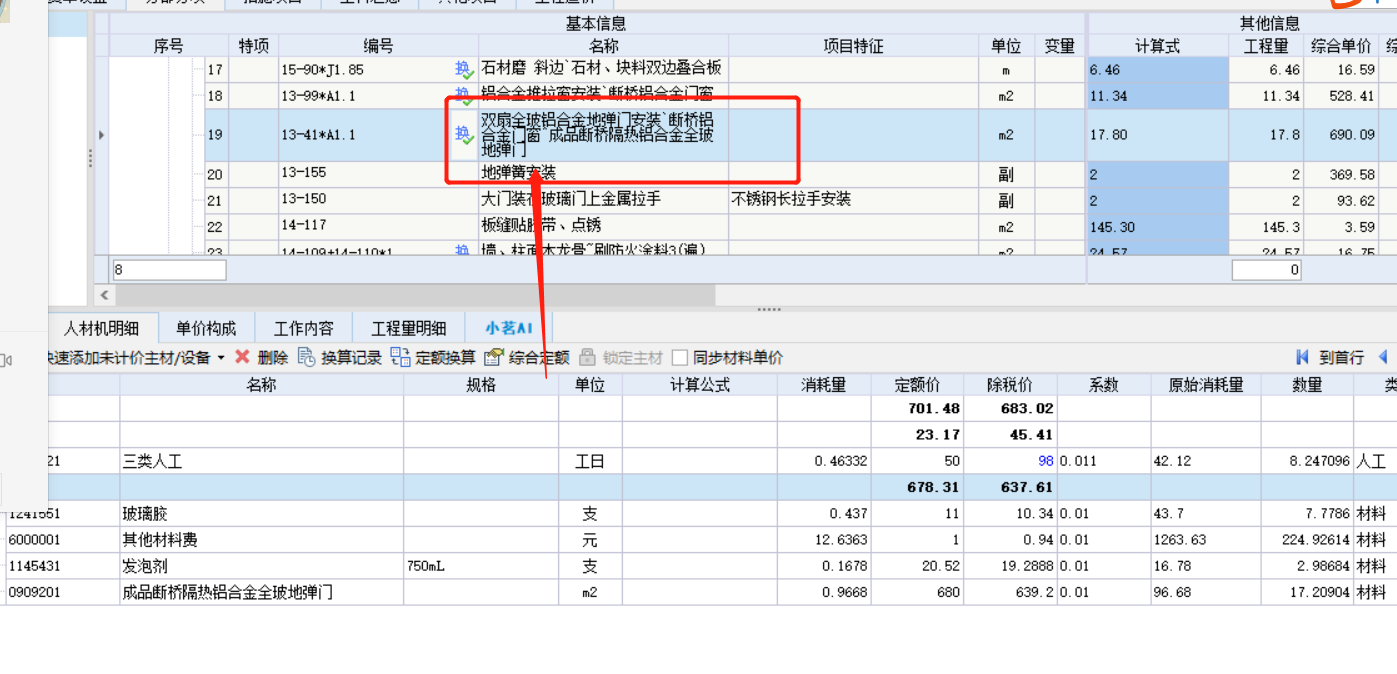Enable the 同步材料单价 checkbox

680,357
